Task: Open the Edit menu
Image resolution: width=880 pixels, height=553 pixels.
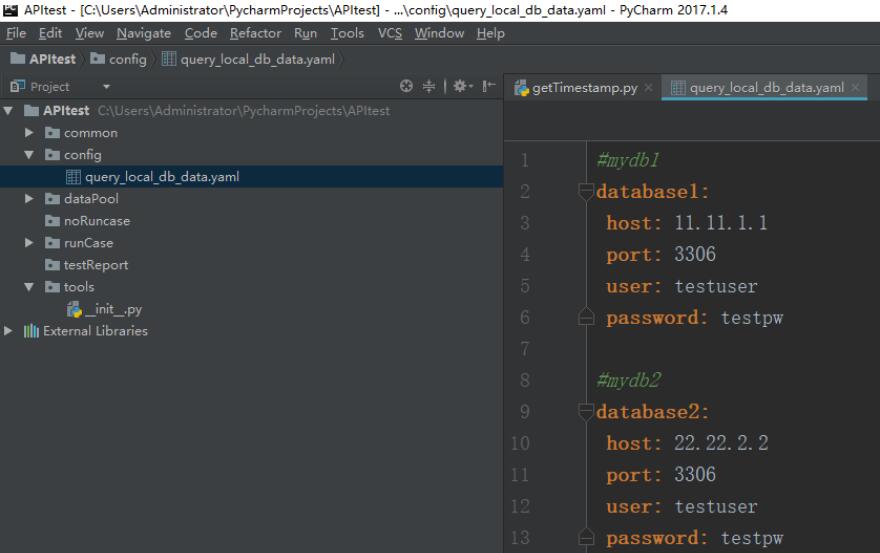Action: coord(50,33)
